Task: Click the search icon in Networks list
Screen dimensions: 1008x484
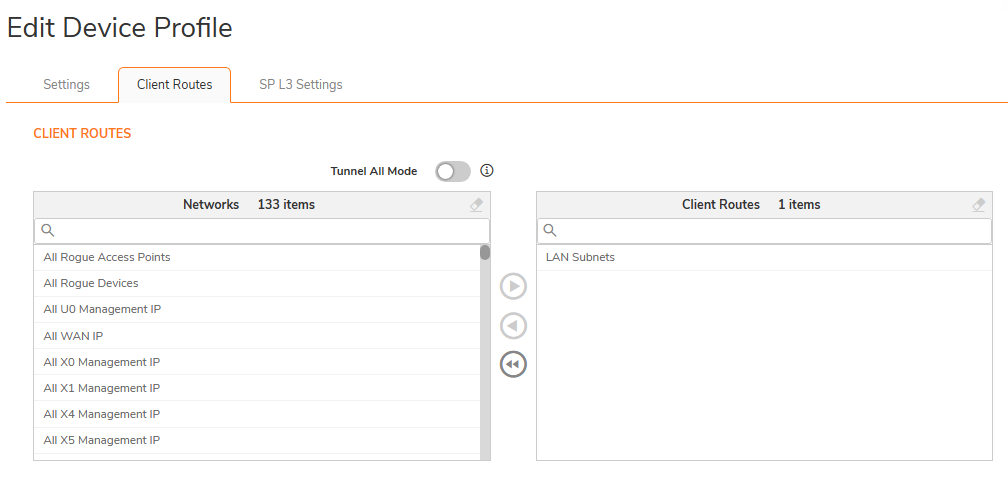Action: pyautogui.click(x=47, y=231)
